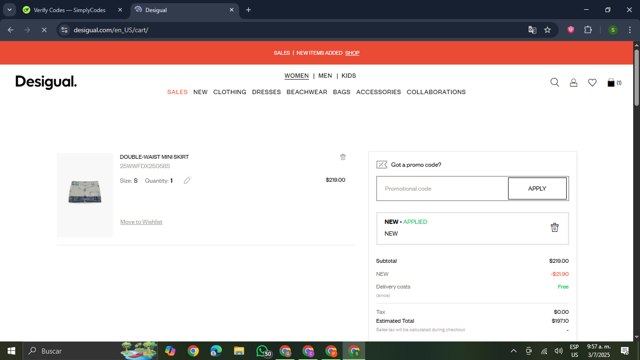Go back to previous page
The height and width of the screenshot is (360, 640).
(x=11, y=30)
